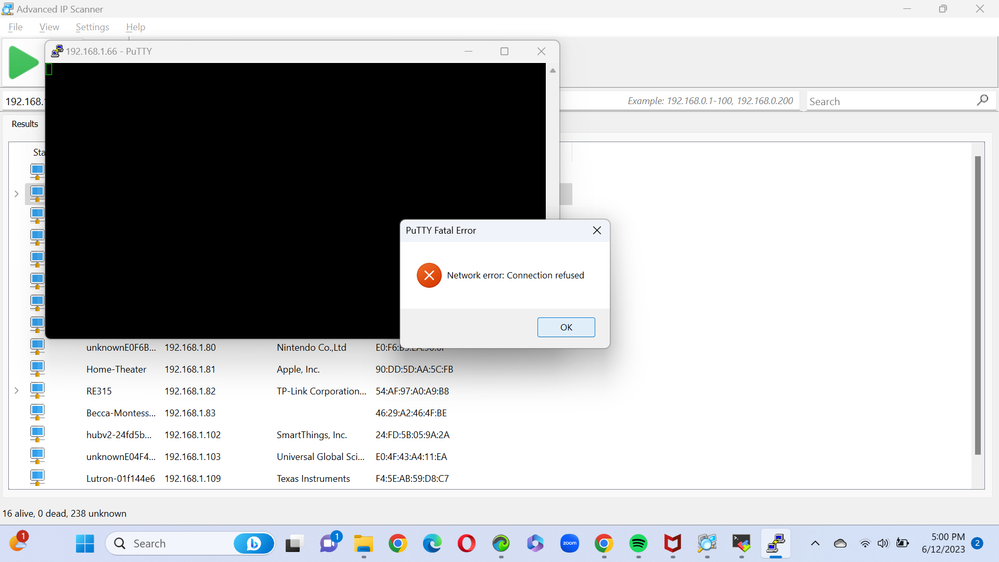999x562 pixels.
Task: Open the volume speaker tray icon
Action: pyautogui.click(x=882, y=544)
